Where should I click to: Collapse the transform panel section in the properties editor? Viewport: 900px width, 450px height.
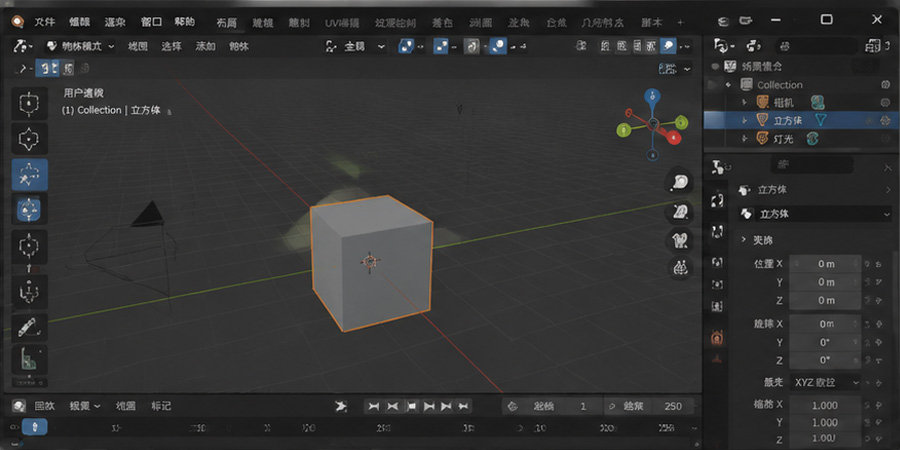point(744,239)
